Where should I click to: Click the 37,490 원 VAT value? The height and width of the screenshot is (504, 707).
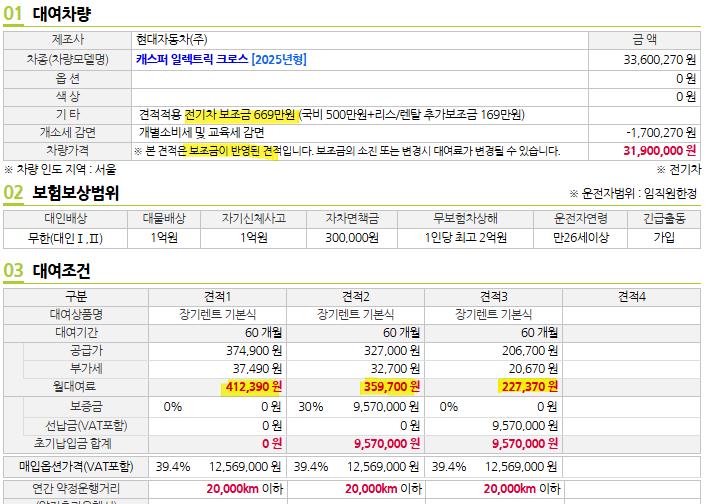tap(257, 369)
